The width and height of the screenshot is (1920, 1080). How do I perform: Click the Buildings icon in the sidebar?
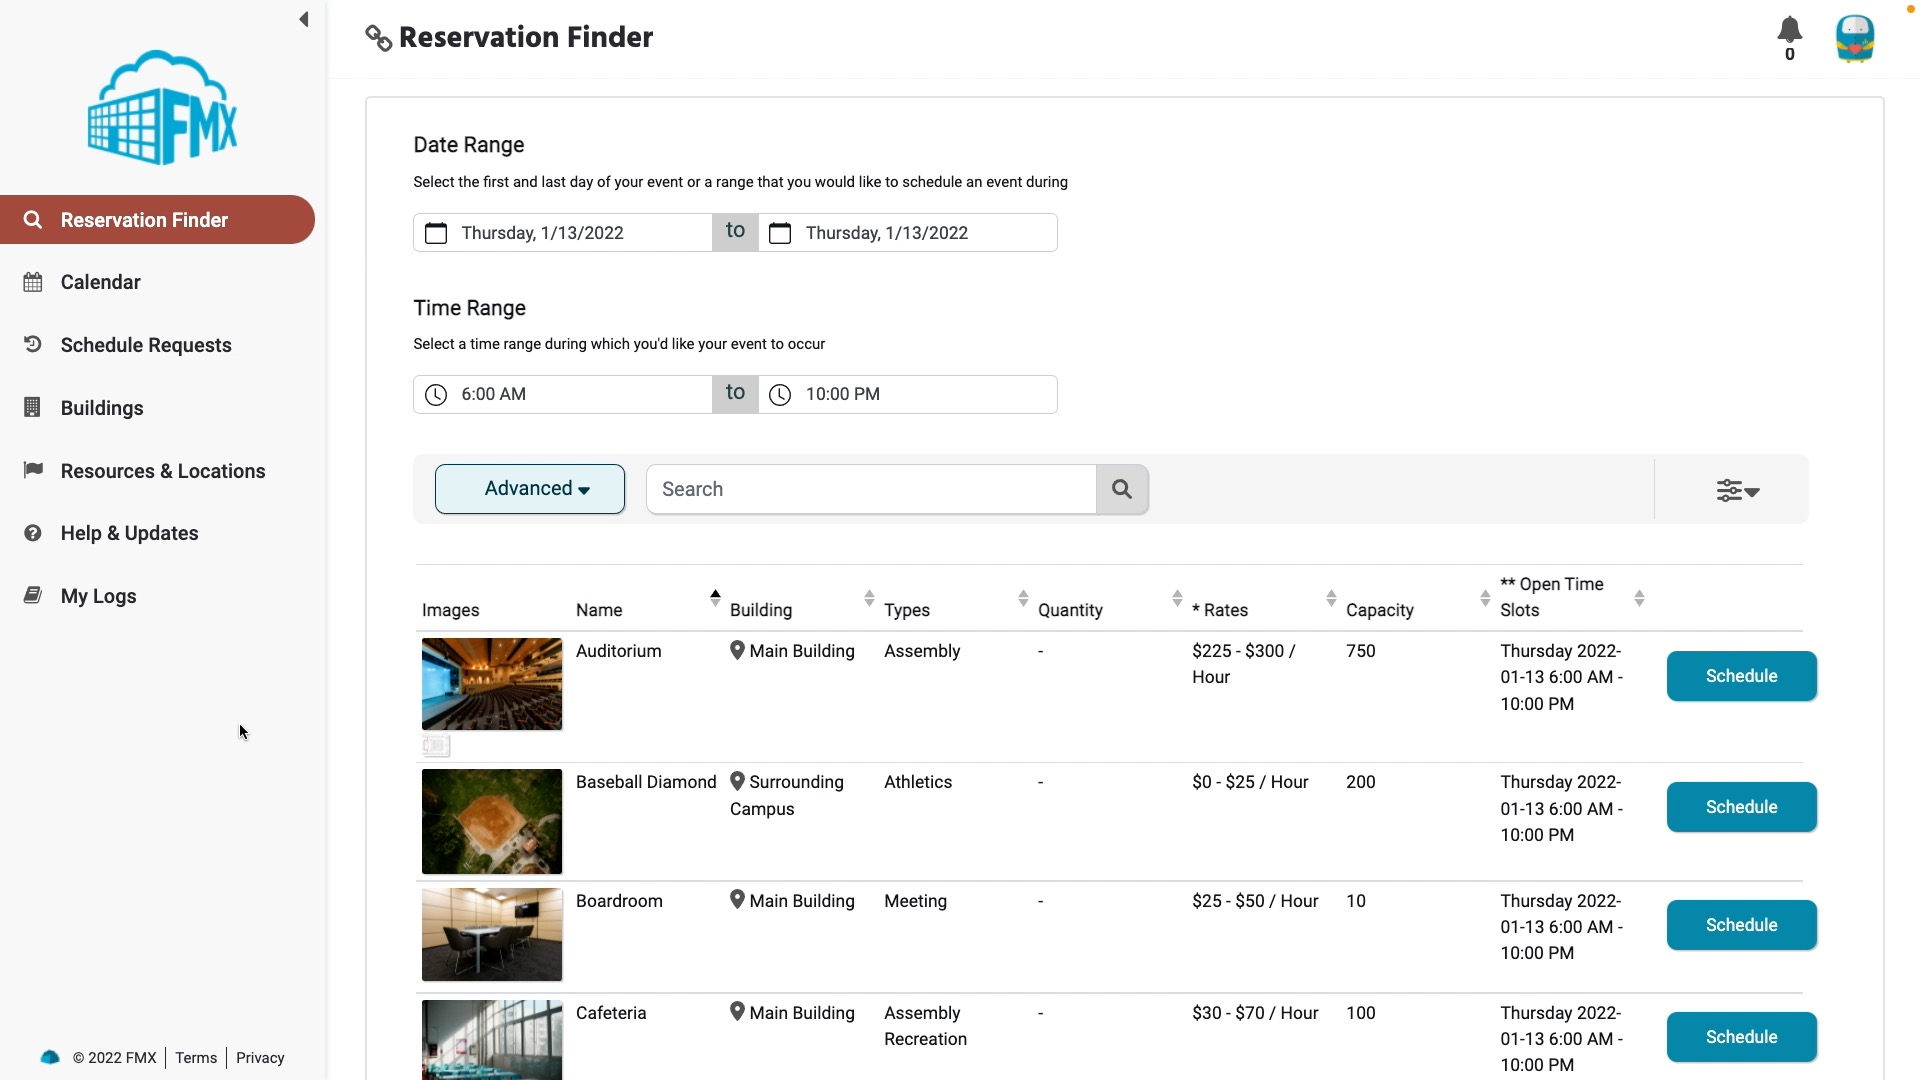tap(33, 407)
